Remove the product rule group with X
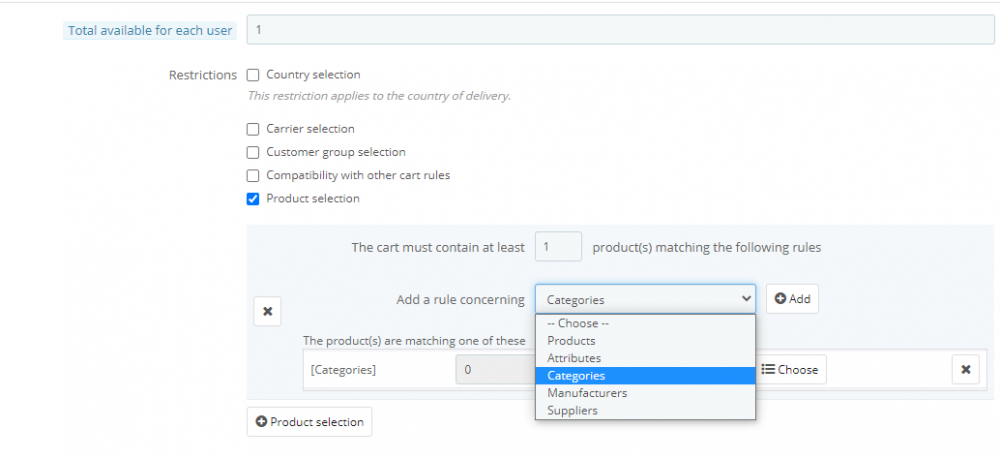This screenshot has height=459, width=1000. click(x=267, y=311)
